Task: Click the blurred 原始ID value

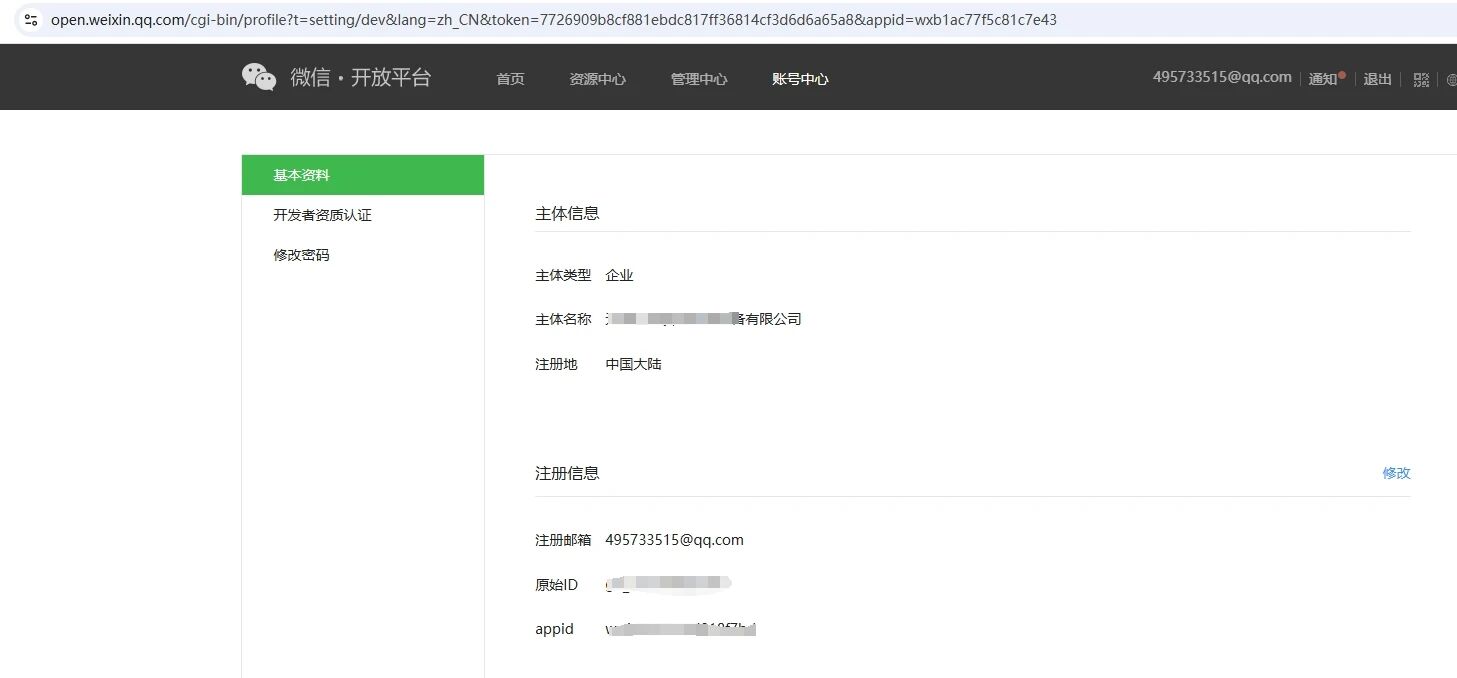Action: (x=669, y=584)
